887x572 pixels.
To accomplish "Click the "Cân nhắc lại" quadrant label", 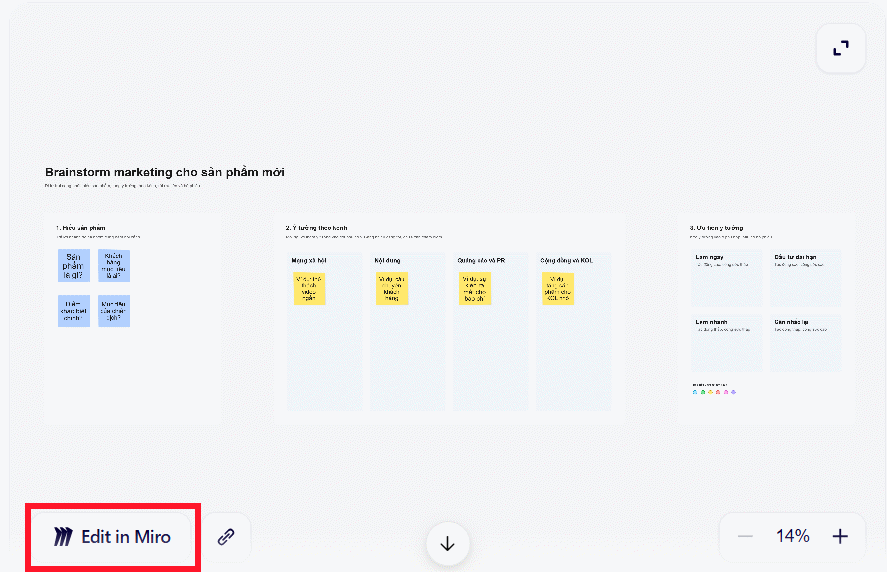I will (791, 322).
